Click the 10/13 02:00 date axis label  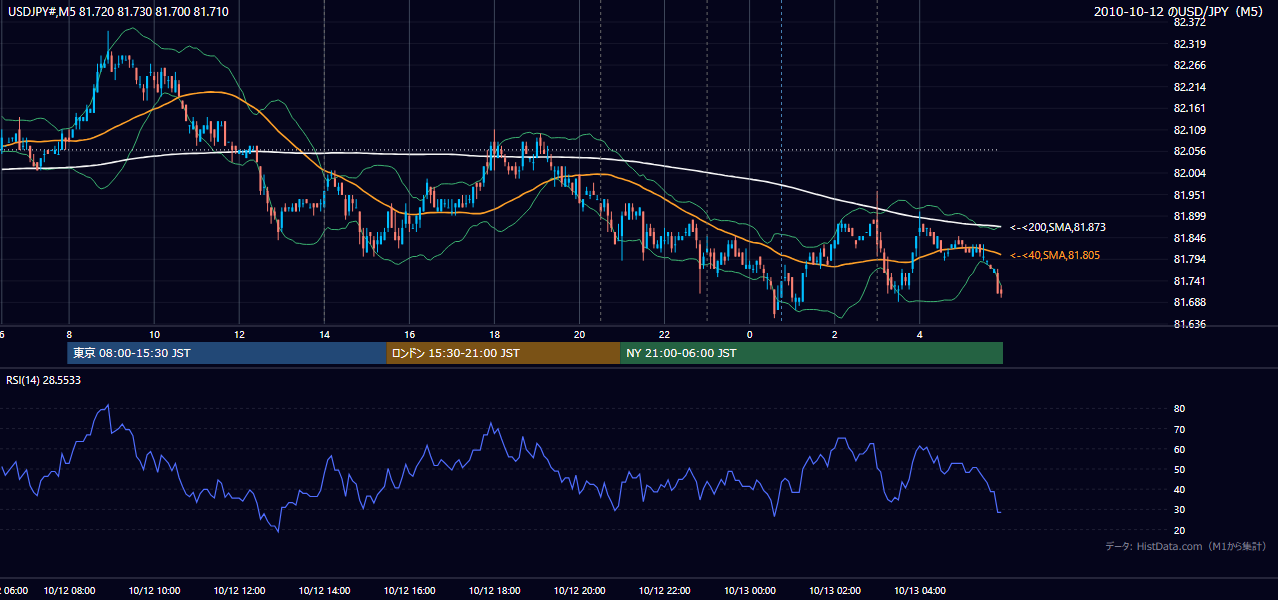coord(834,591)
